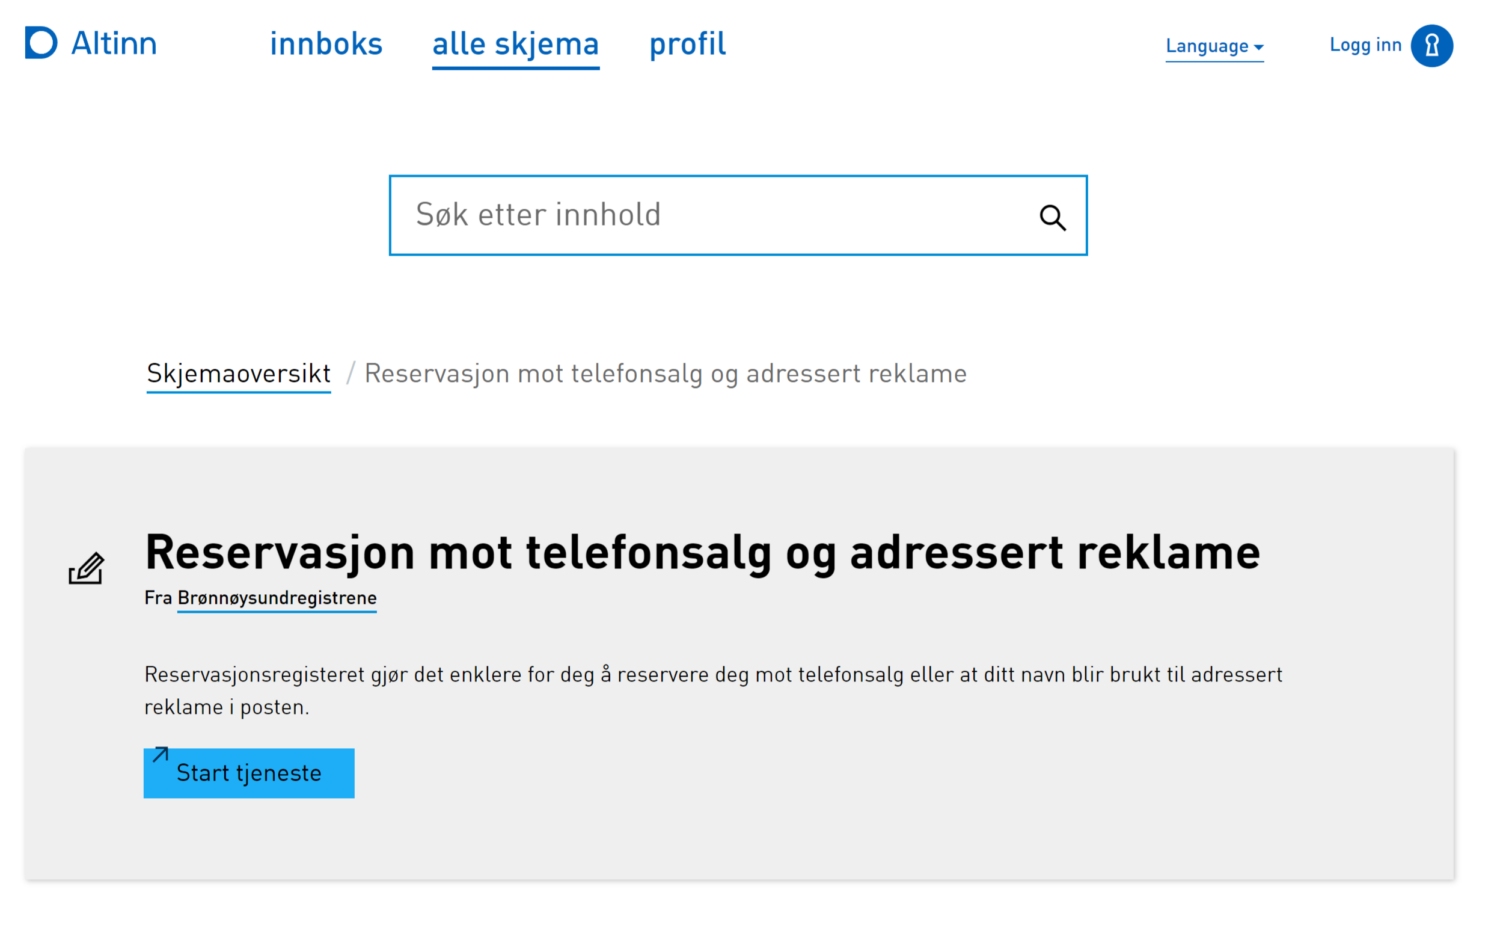Click the magnifying glass search icon
The height and width of the screenshot is (925, 1500).
(1052, 217)
